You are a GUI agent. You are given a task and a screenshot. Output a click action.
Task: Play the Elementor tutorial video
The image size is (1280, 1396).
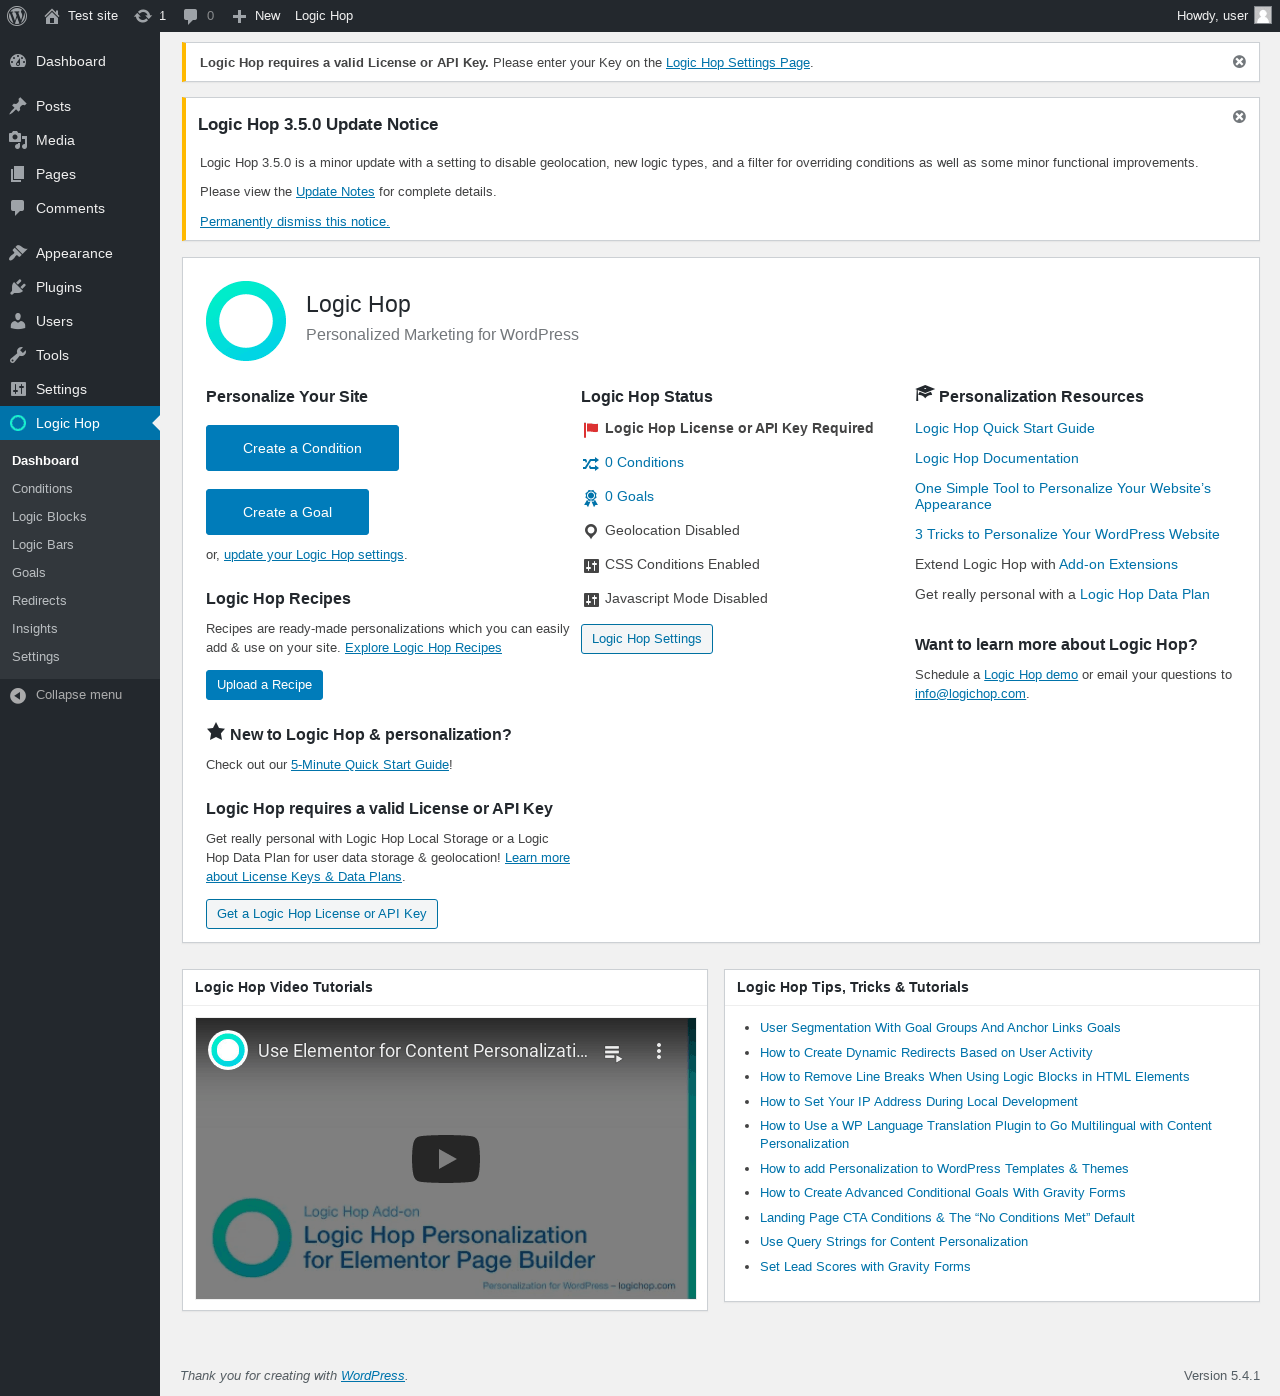pyautogui.click(x=446, y=1158)
